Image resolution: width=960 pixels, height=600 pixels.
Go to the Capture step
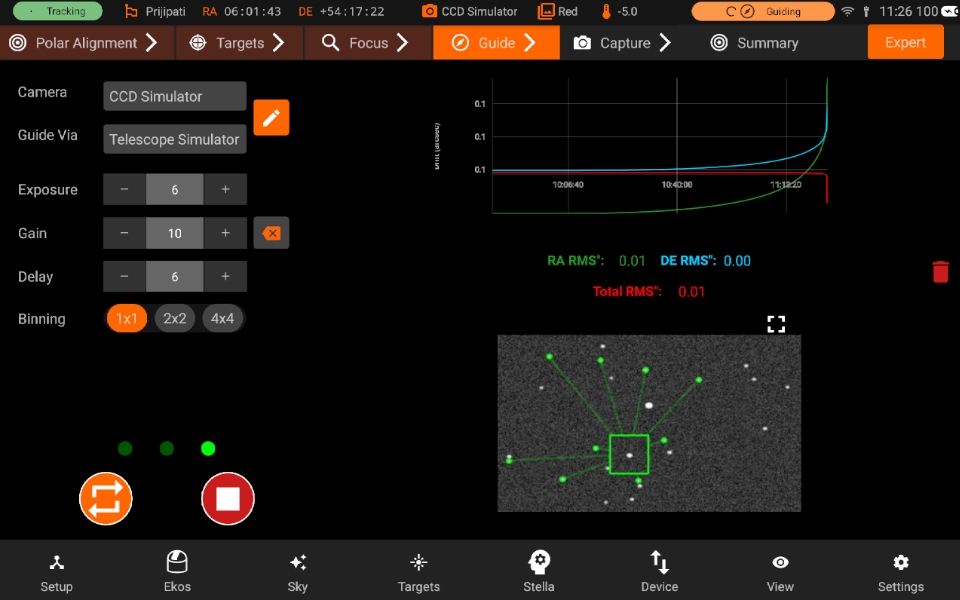click(624, 43)
